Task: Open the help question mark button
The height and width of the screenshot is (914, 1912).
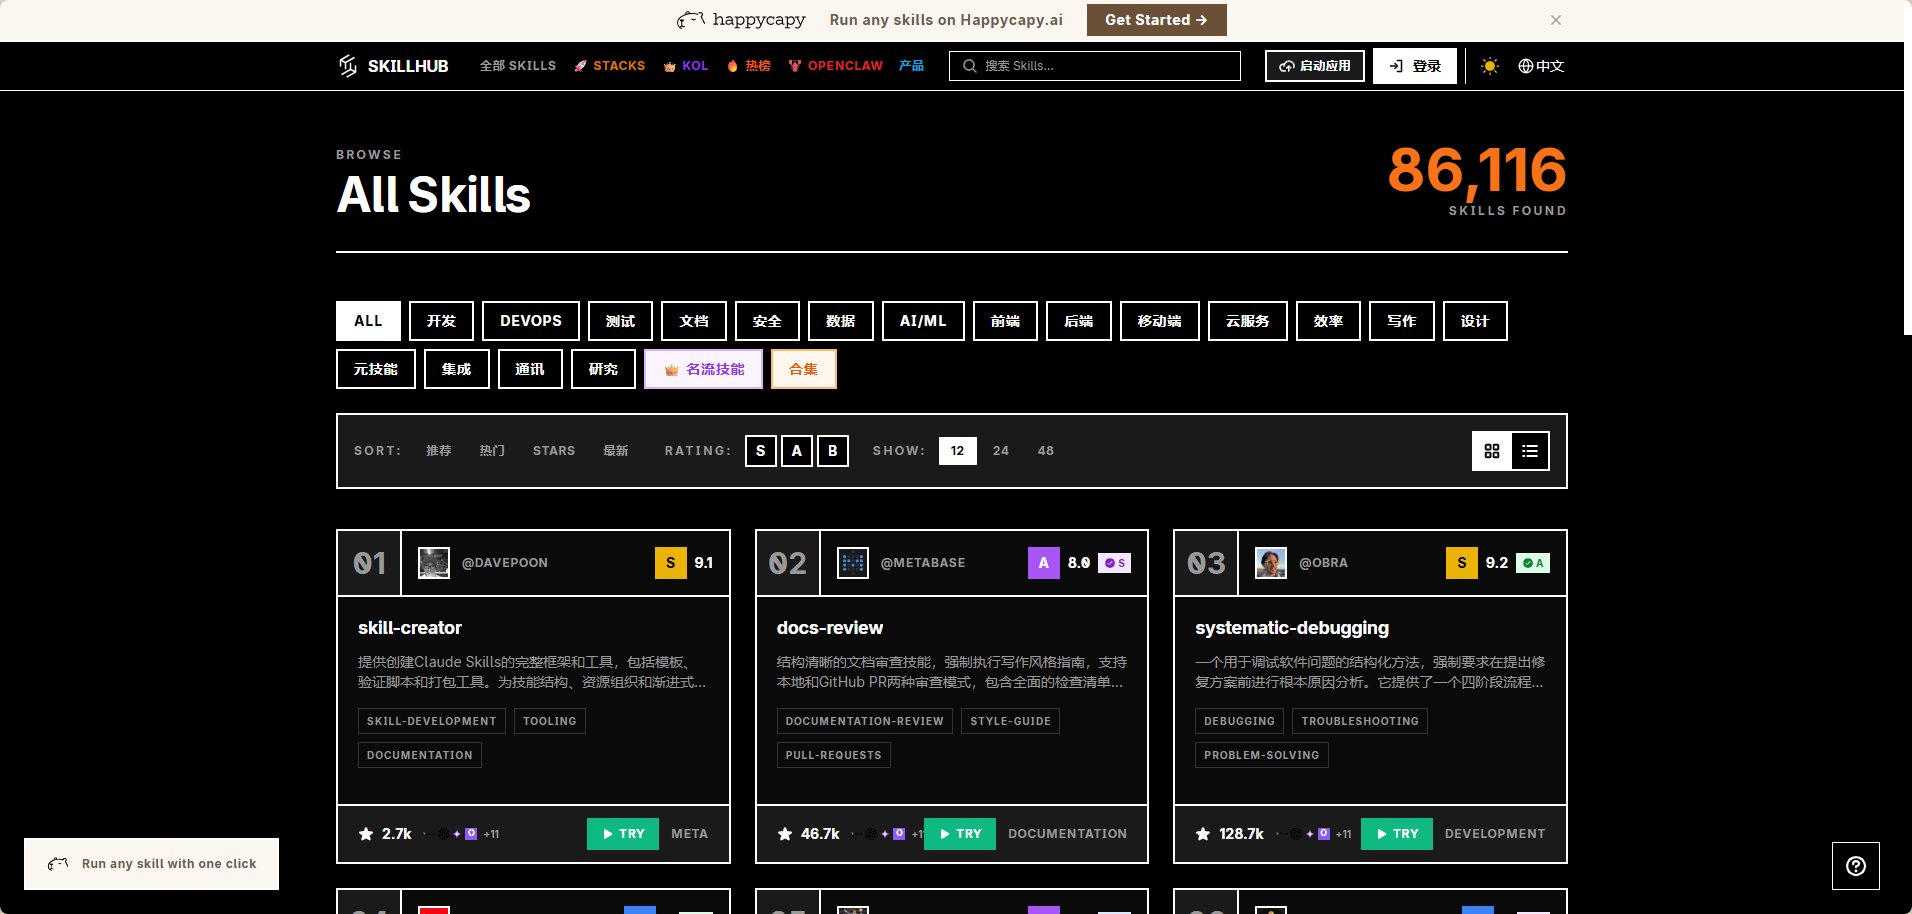Action: click(x=1856, y=866)
